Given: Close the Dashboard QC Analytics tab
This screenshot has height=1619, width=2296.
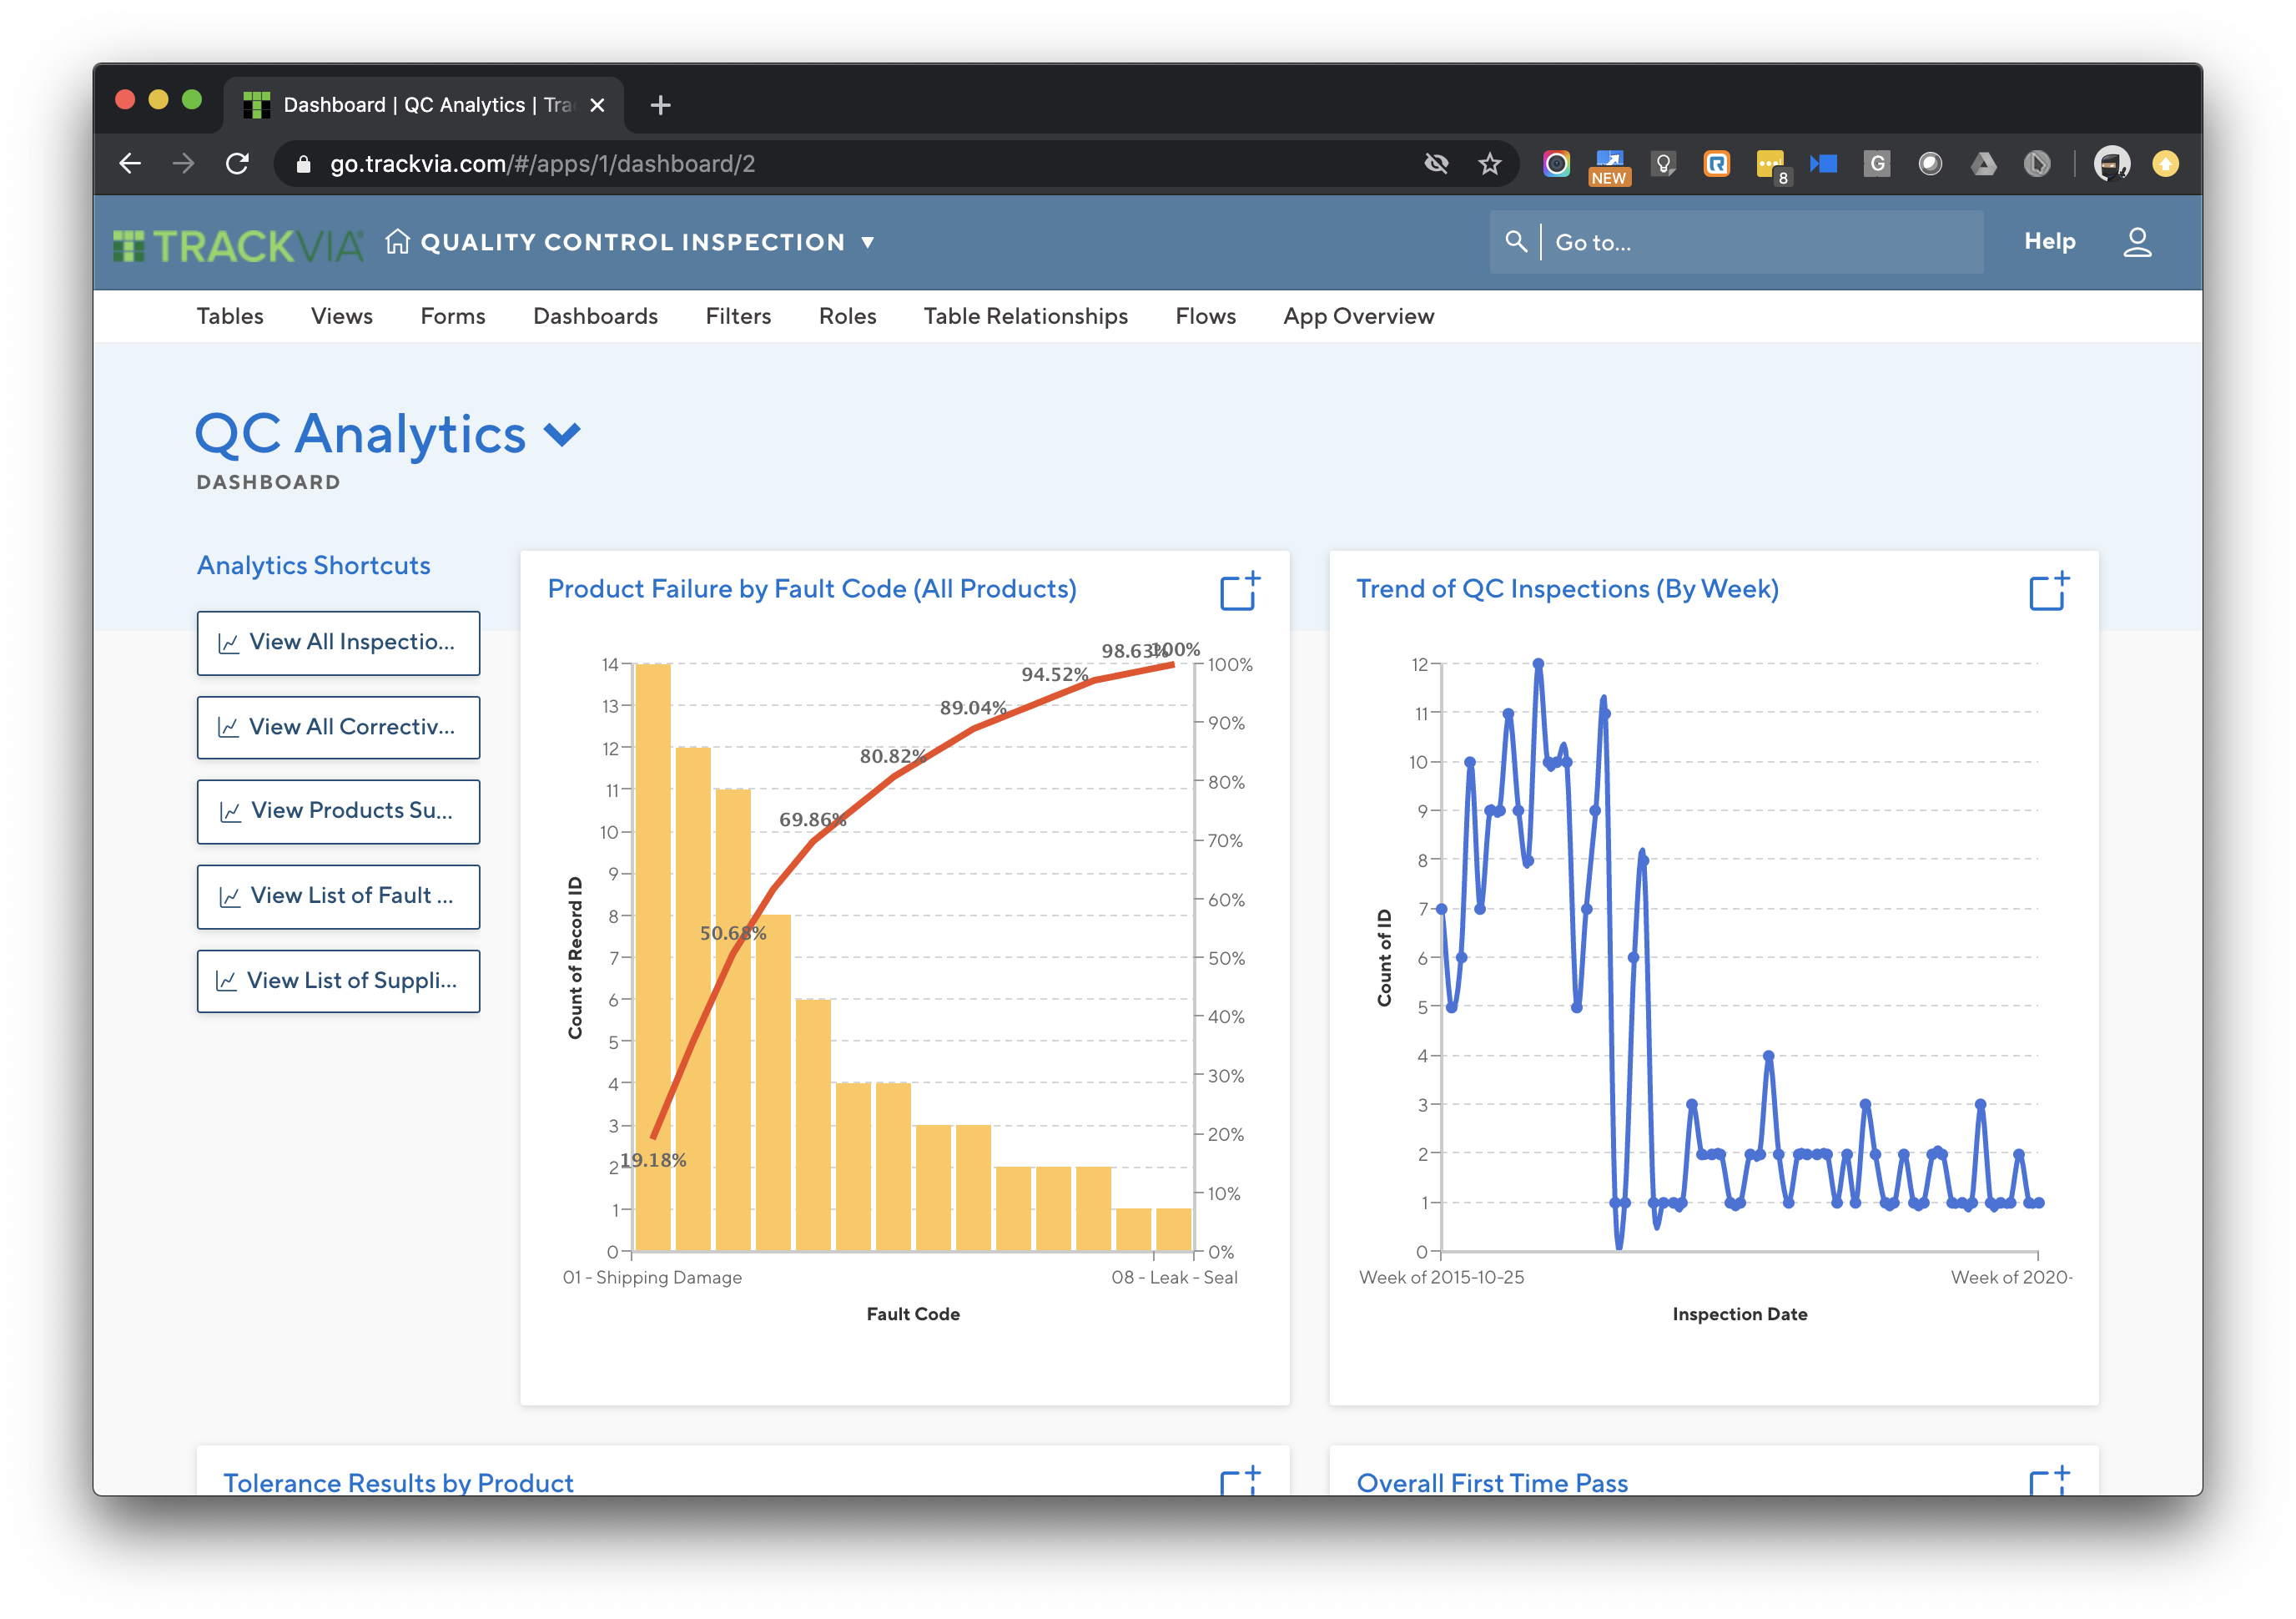Looking at the screenshot, I should (597, 105).
